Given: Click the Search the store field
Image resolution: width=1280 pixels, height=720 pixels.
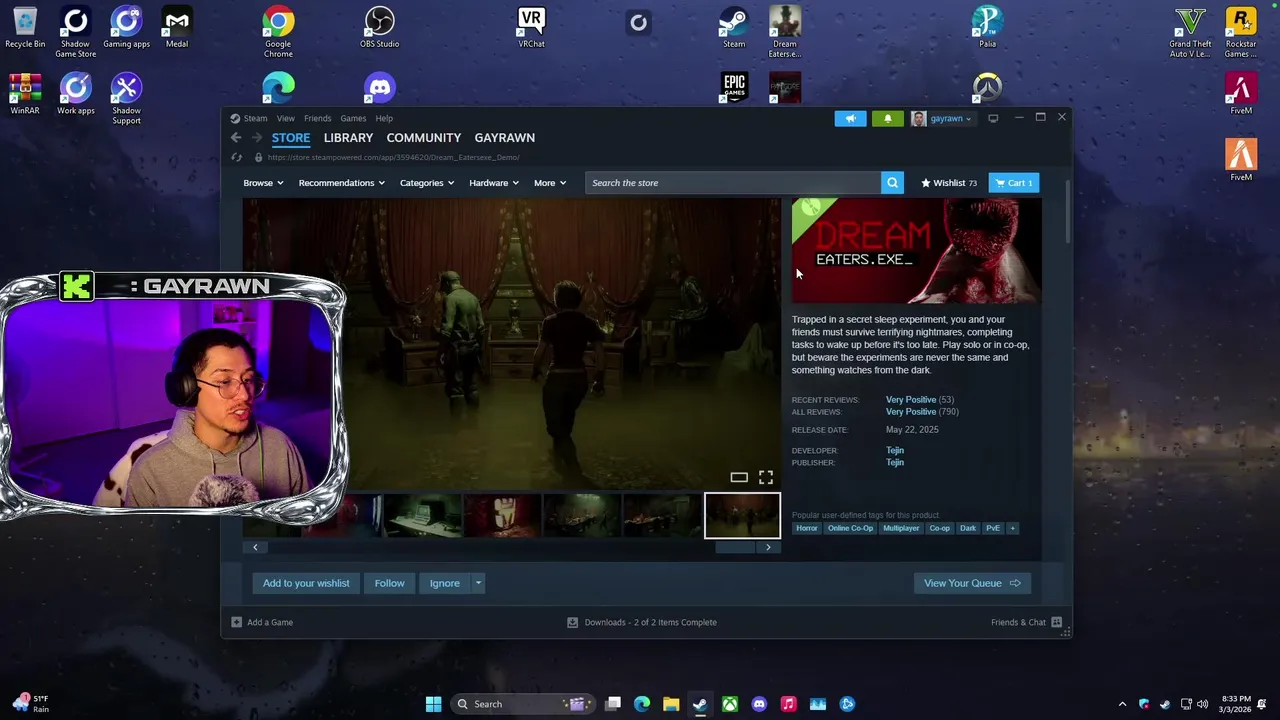Looking at the screenshot, I should tap(734, 183).
